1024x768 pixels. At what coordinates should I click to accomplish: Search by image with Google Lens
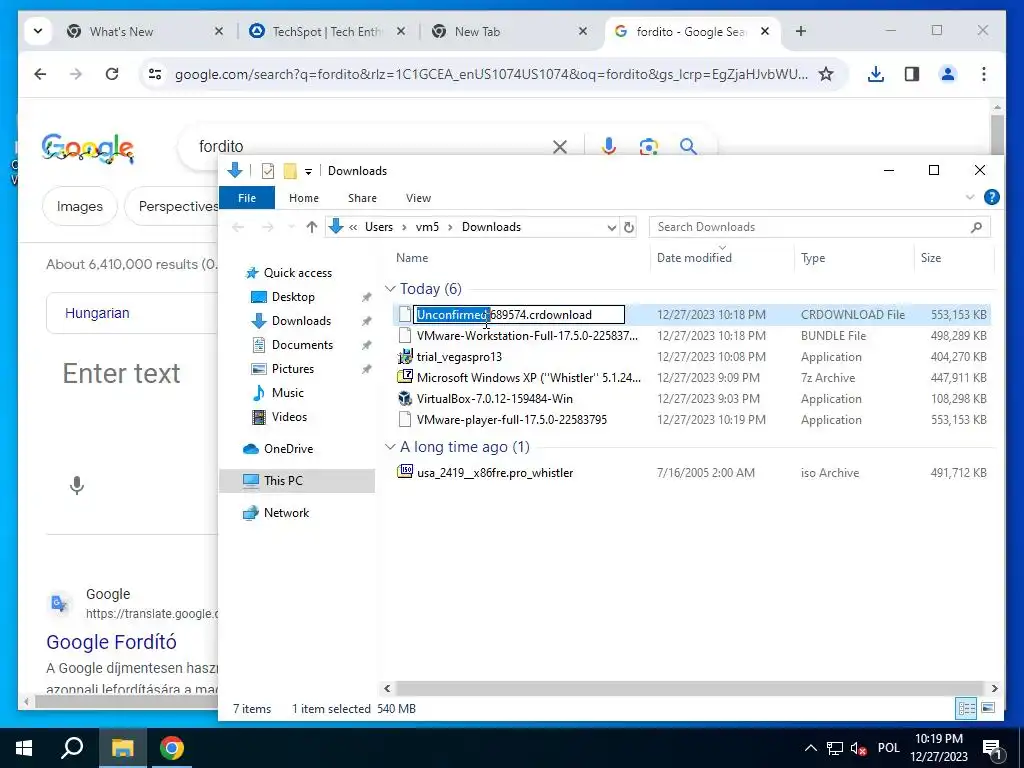click(x=648, y=147)
